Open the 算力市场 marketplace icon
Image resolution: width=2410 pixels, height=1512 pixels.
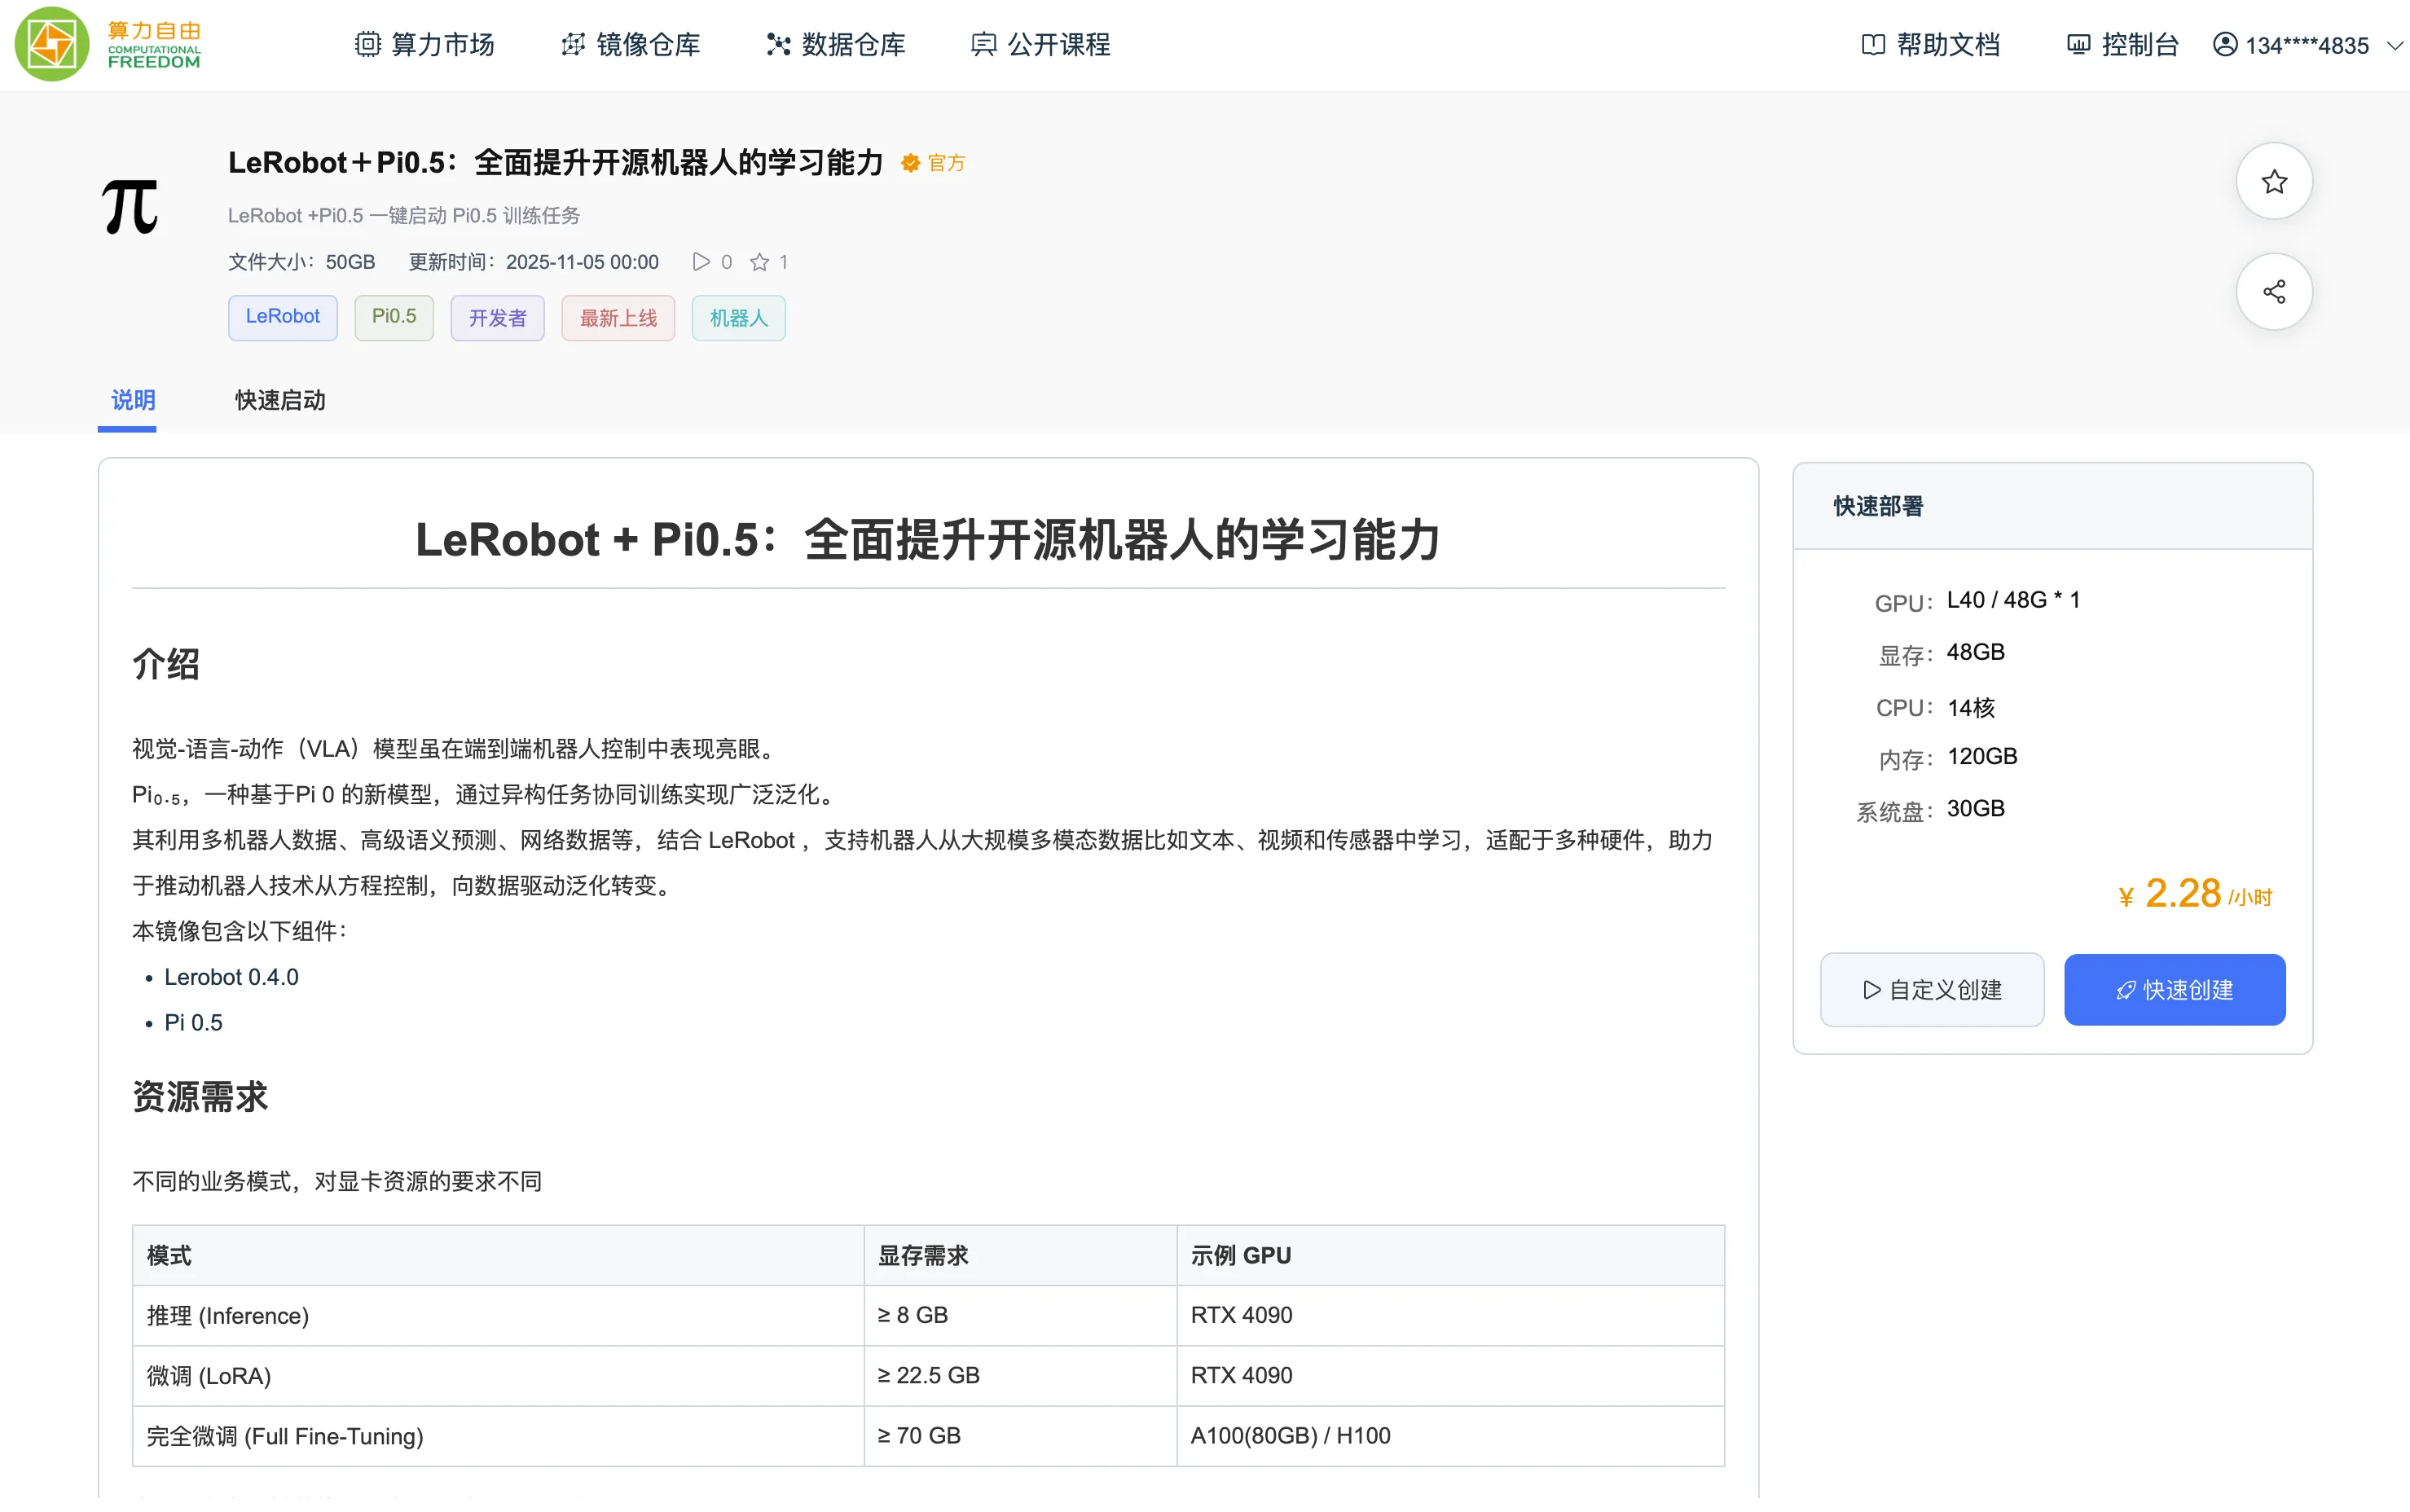(367, 44)
